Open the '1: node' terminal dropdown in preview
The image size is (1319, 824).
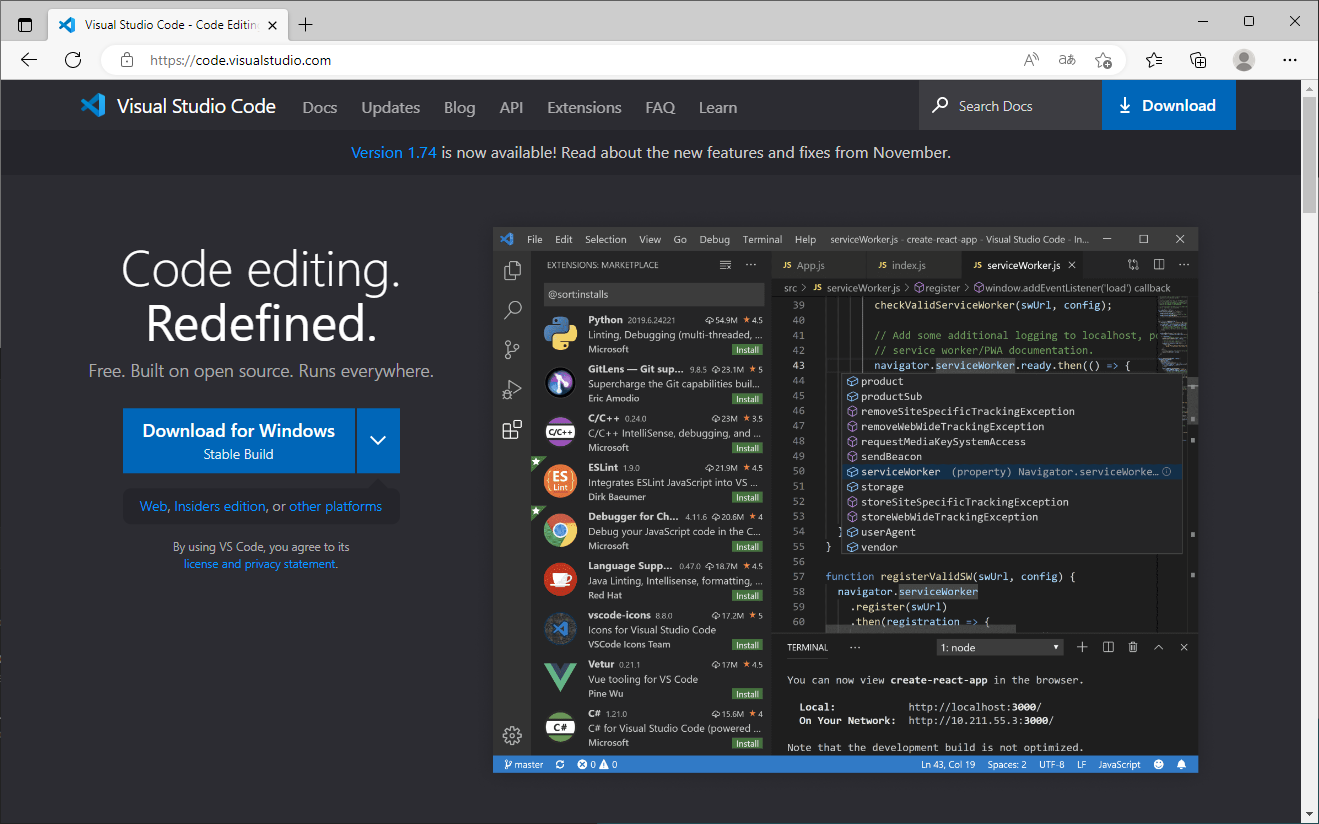tap(999, 647)
